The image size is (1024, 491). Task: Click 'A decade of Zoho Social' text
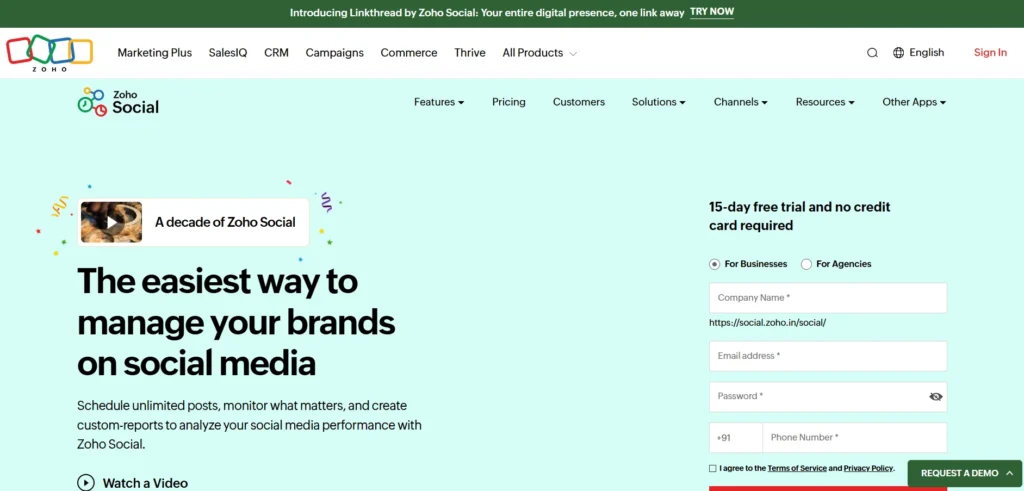225,222
